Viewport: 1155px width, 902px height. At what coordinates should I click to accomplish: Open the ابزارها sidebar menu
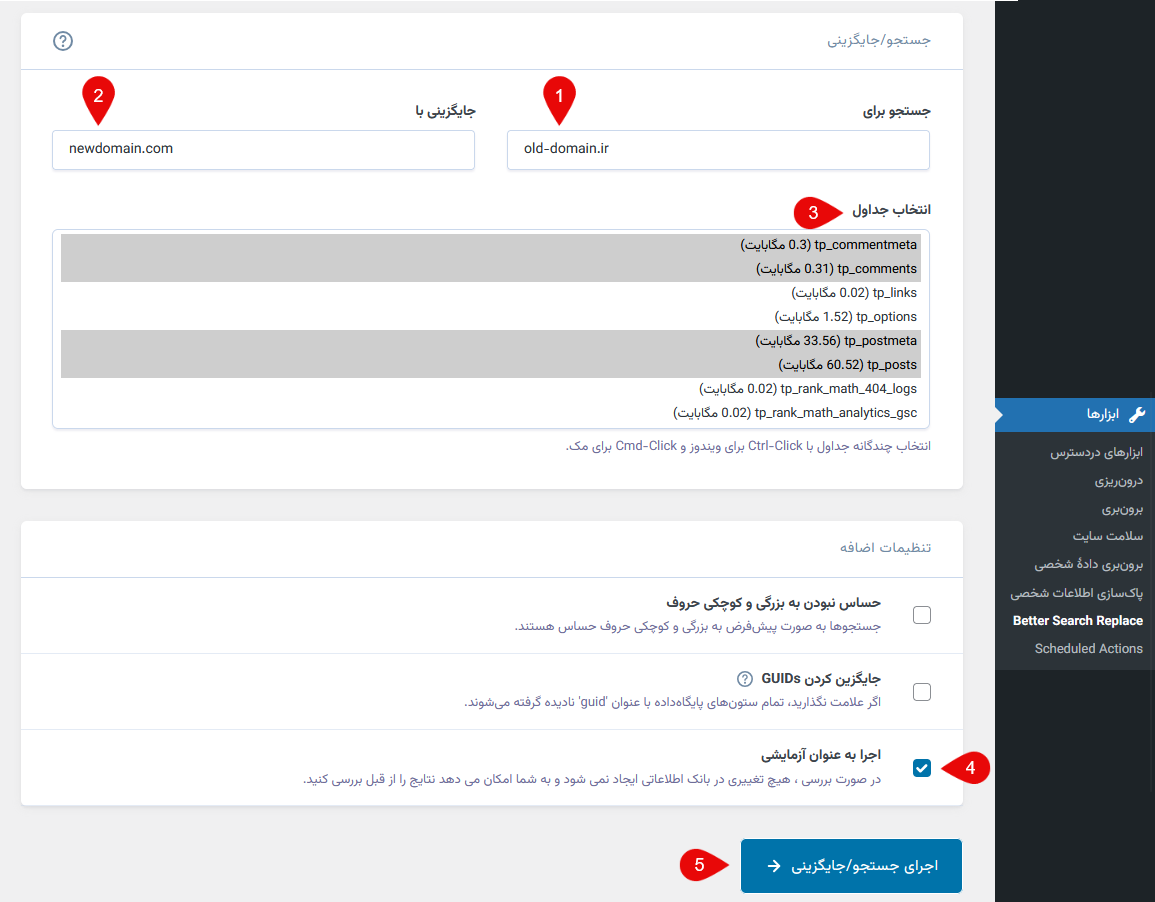1075,415
